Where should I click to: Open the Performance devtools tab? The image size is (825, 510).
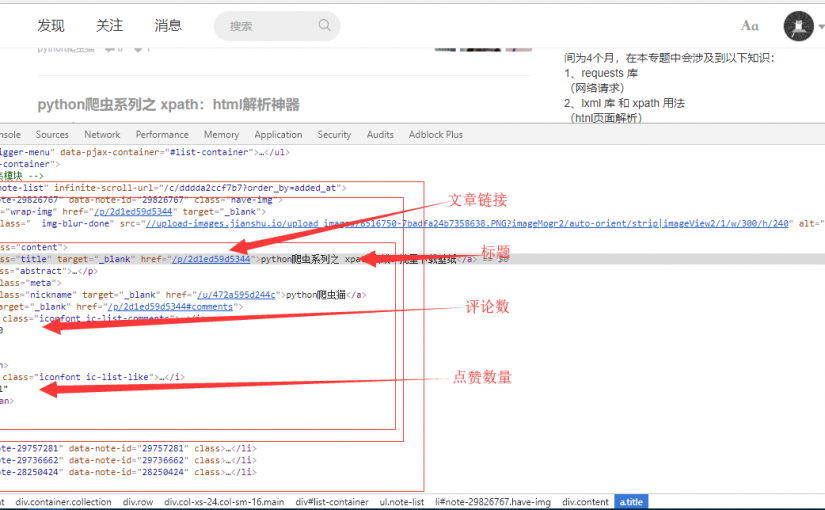tap(162, 134)
